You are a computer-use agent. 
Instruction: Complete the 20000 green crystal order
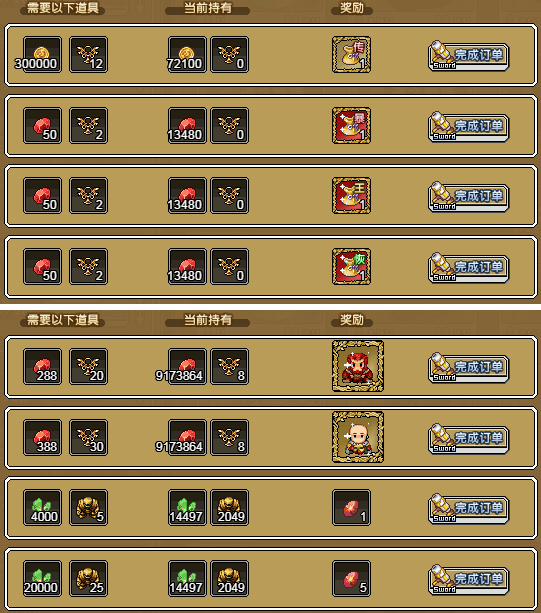pyautogui.click(x=469, y=580)
